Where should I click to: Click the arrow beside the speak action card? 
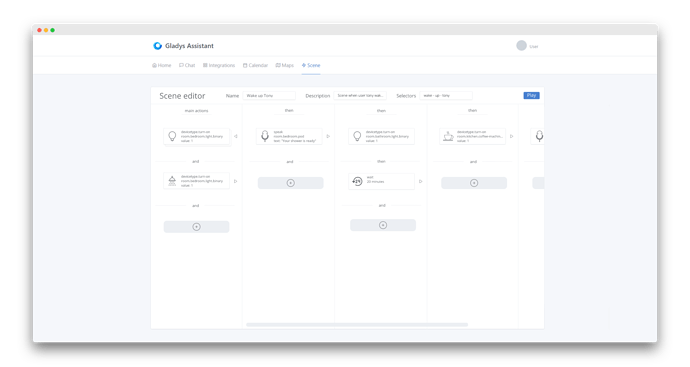click(x=328, y=136)
